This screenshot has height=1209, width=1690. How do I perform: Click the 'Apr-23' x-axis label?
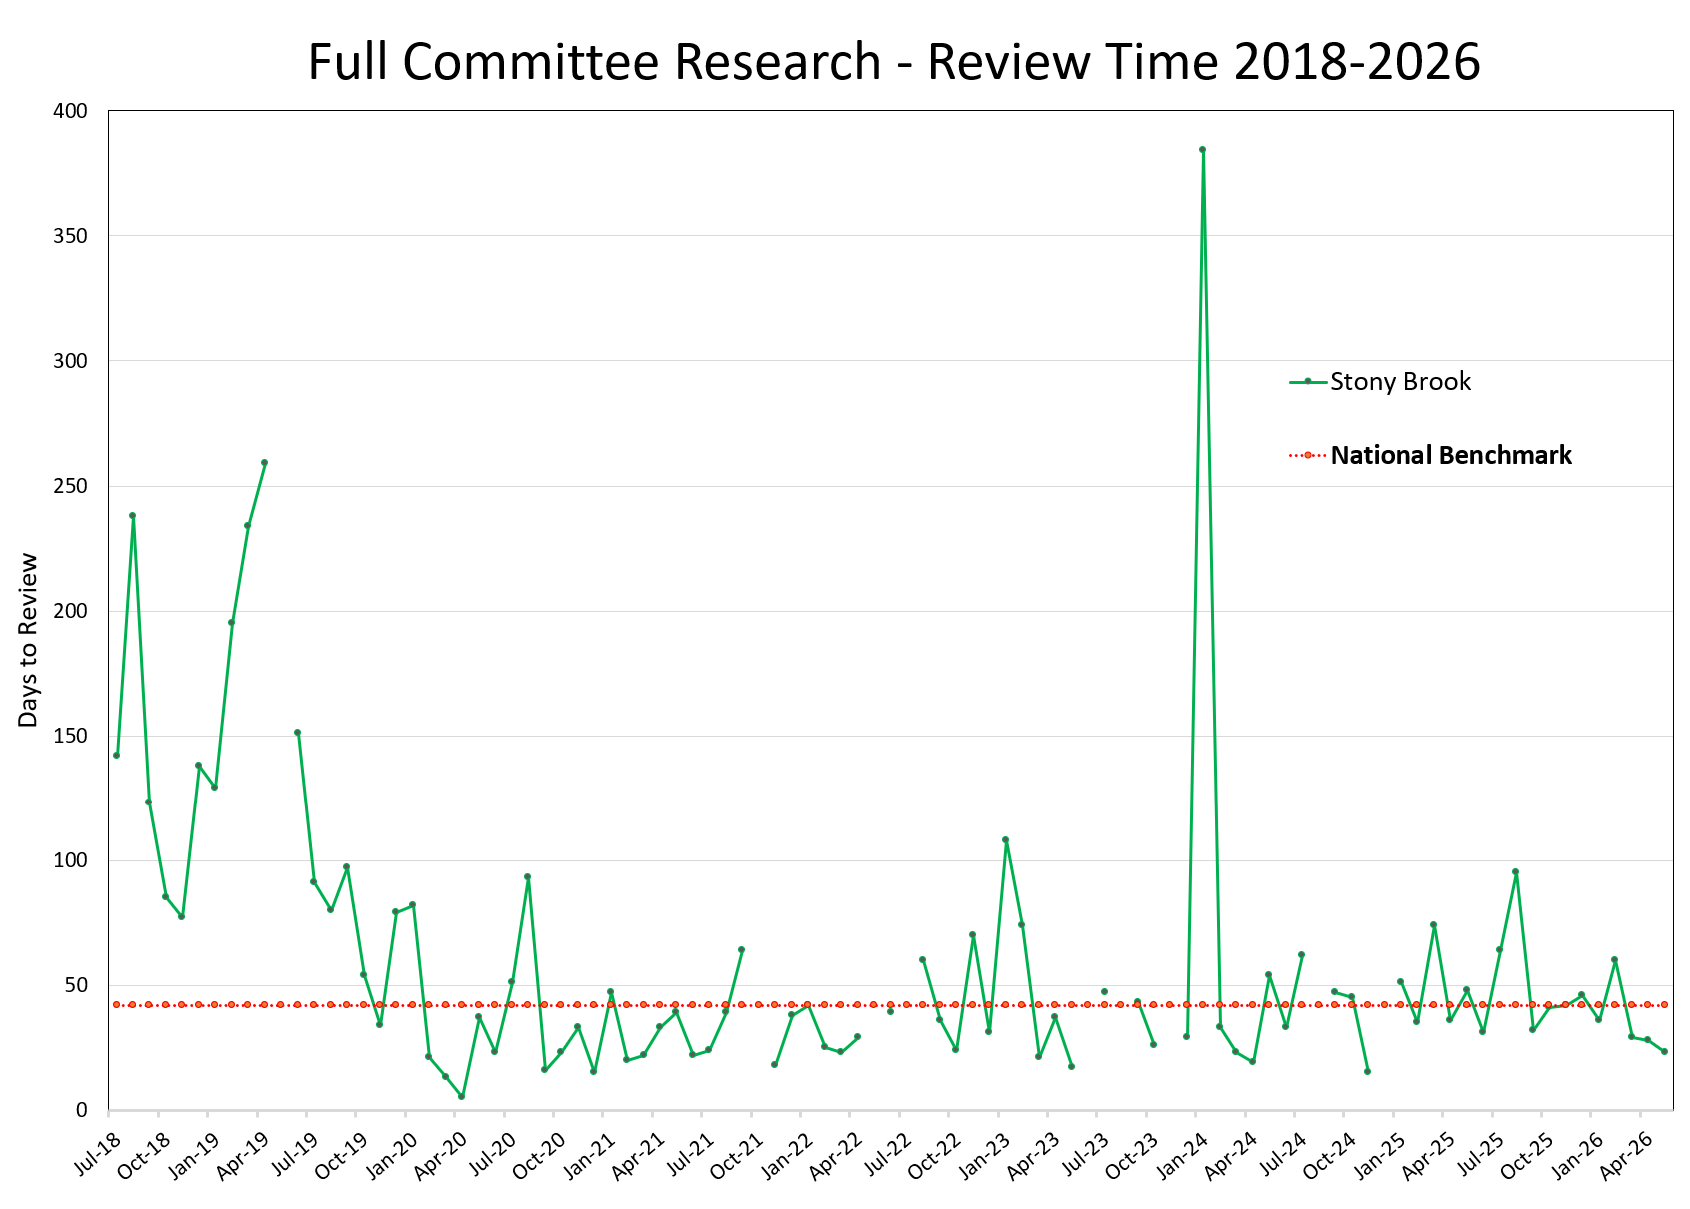pyautogui.click(x=1035, y=1155)
